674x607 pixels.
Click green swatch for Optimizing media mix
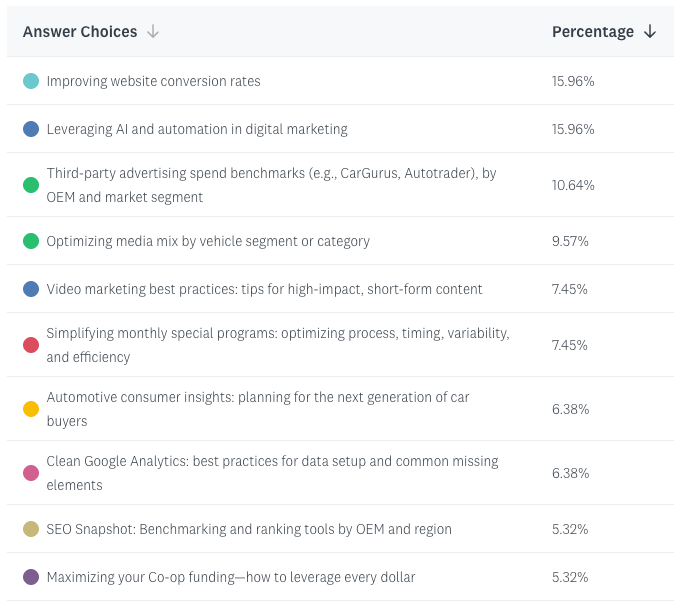pyautogui.click(x=31, y=241)
